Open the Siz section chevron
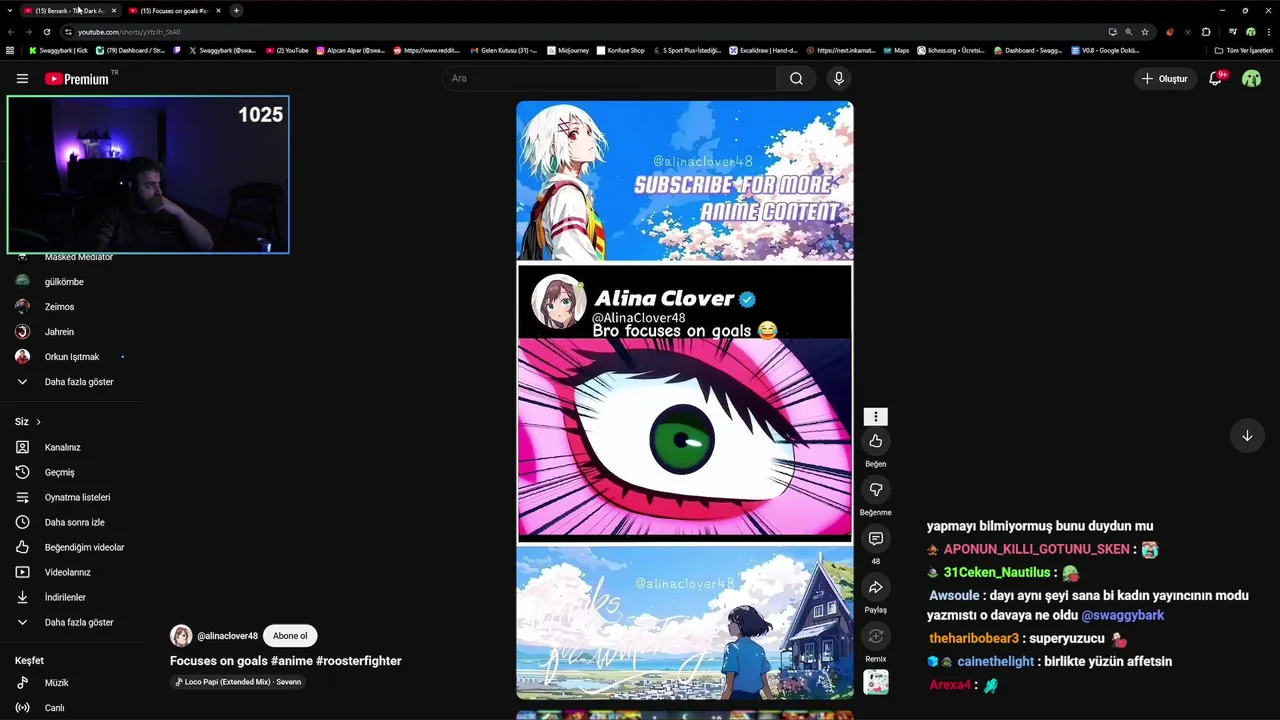 (38, 422)
